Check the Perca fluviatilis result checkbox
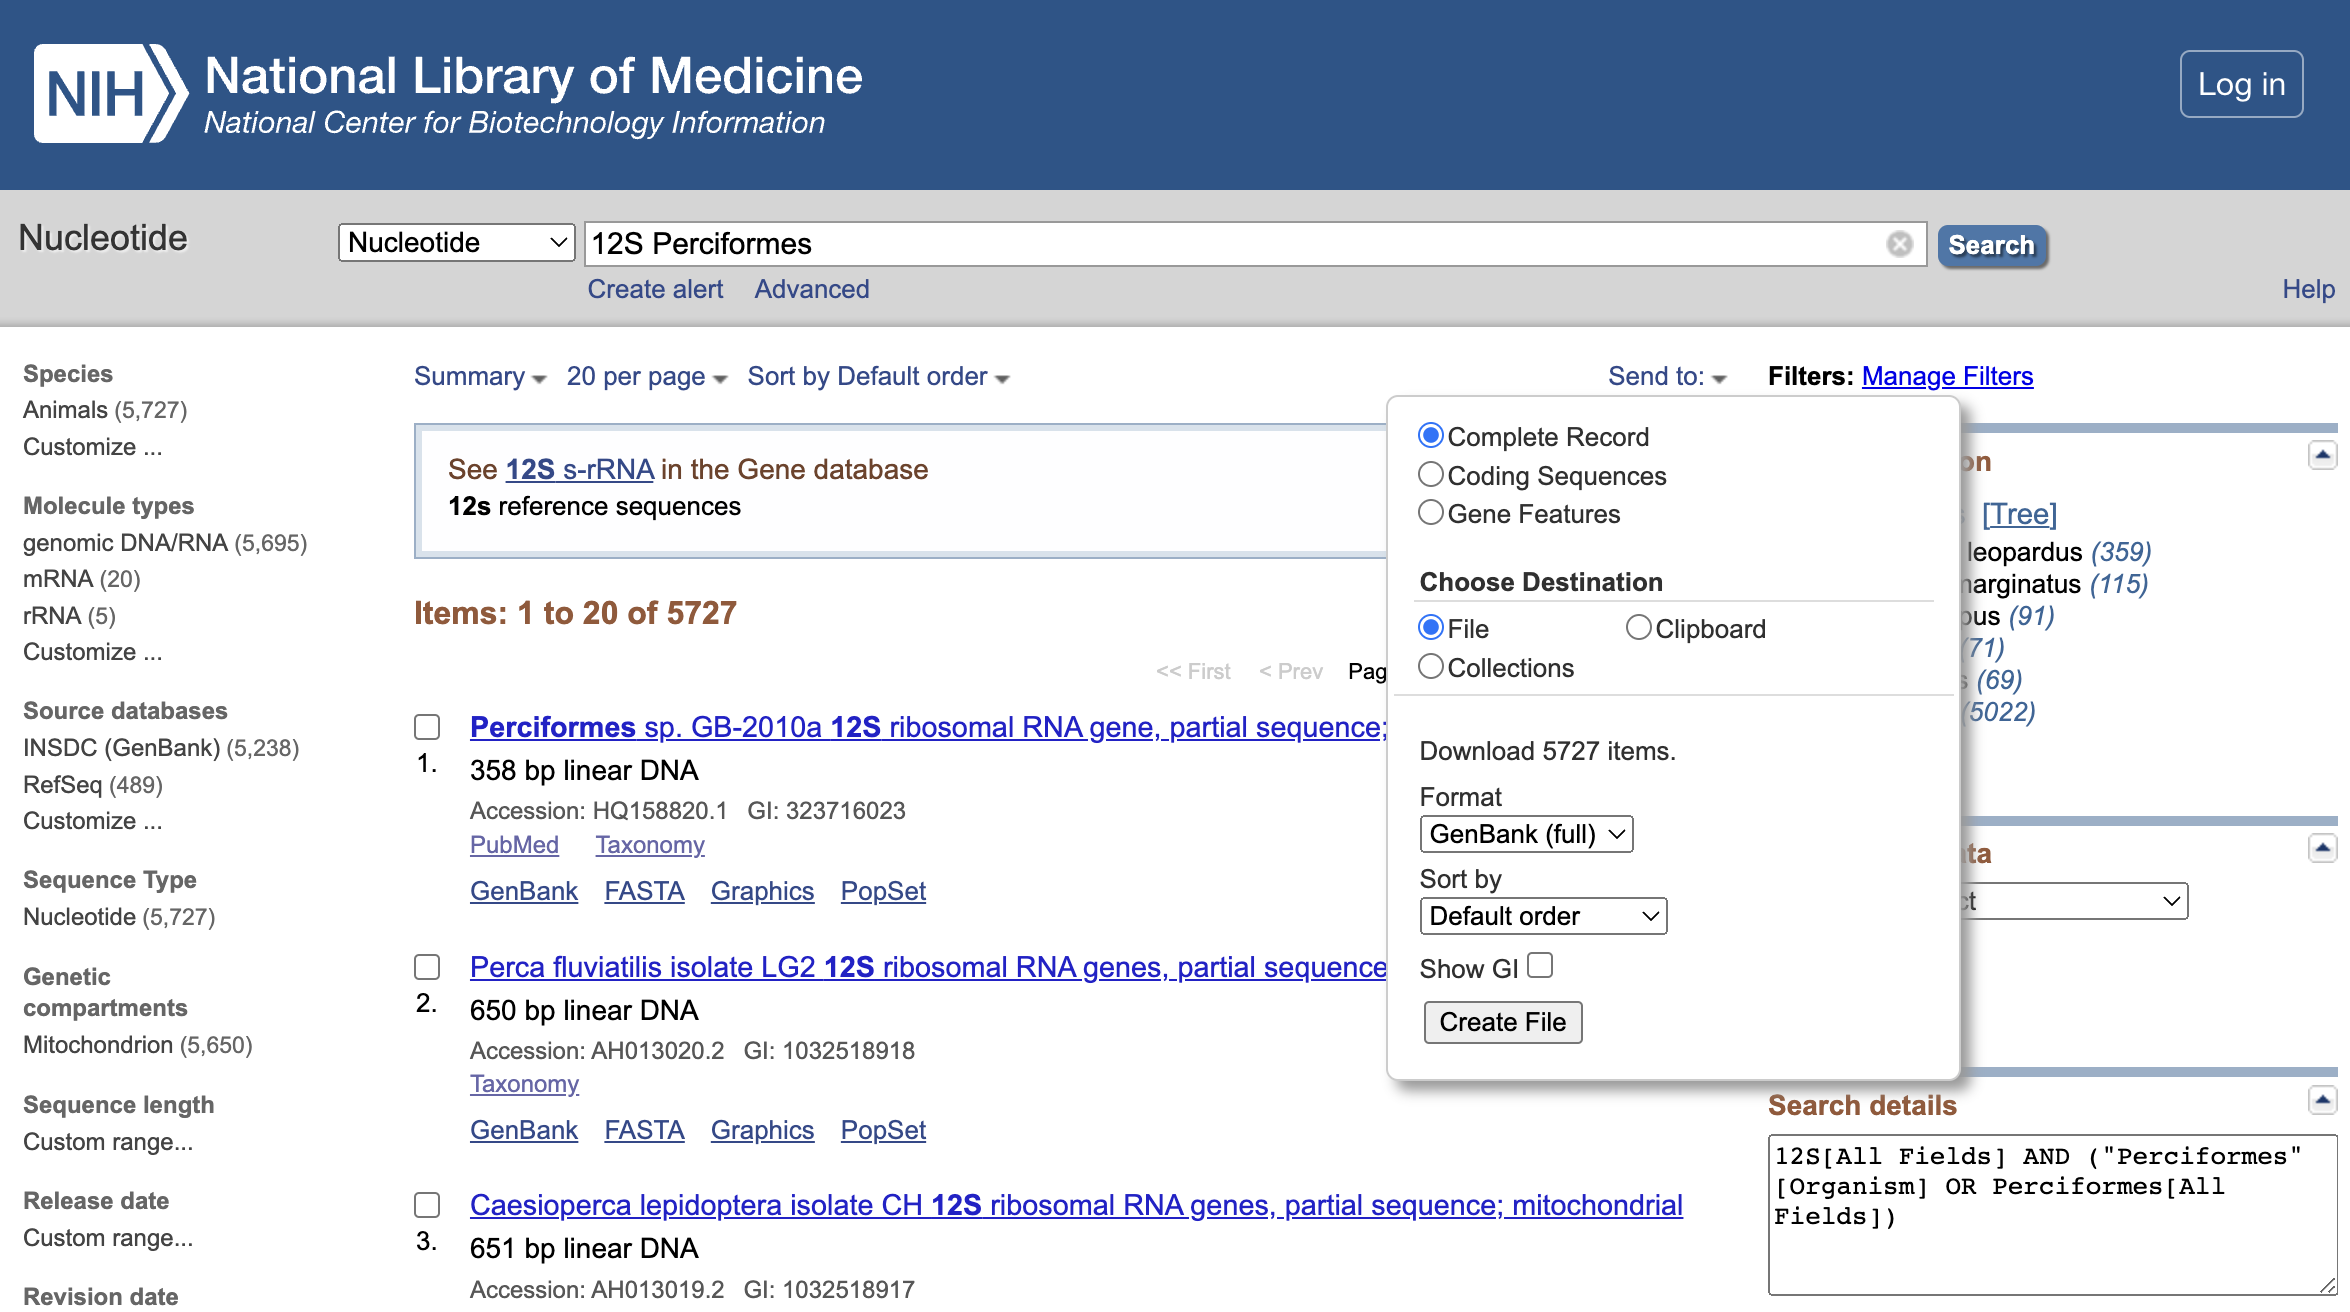2350x1312 pixels. point(427,967)
